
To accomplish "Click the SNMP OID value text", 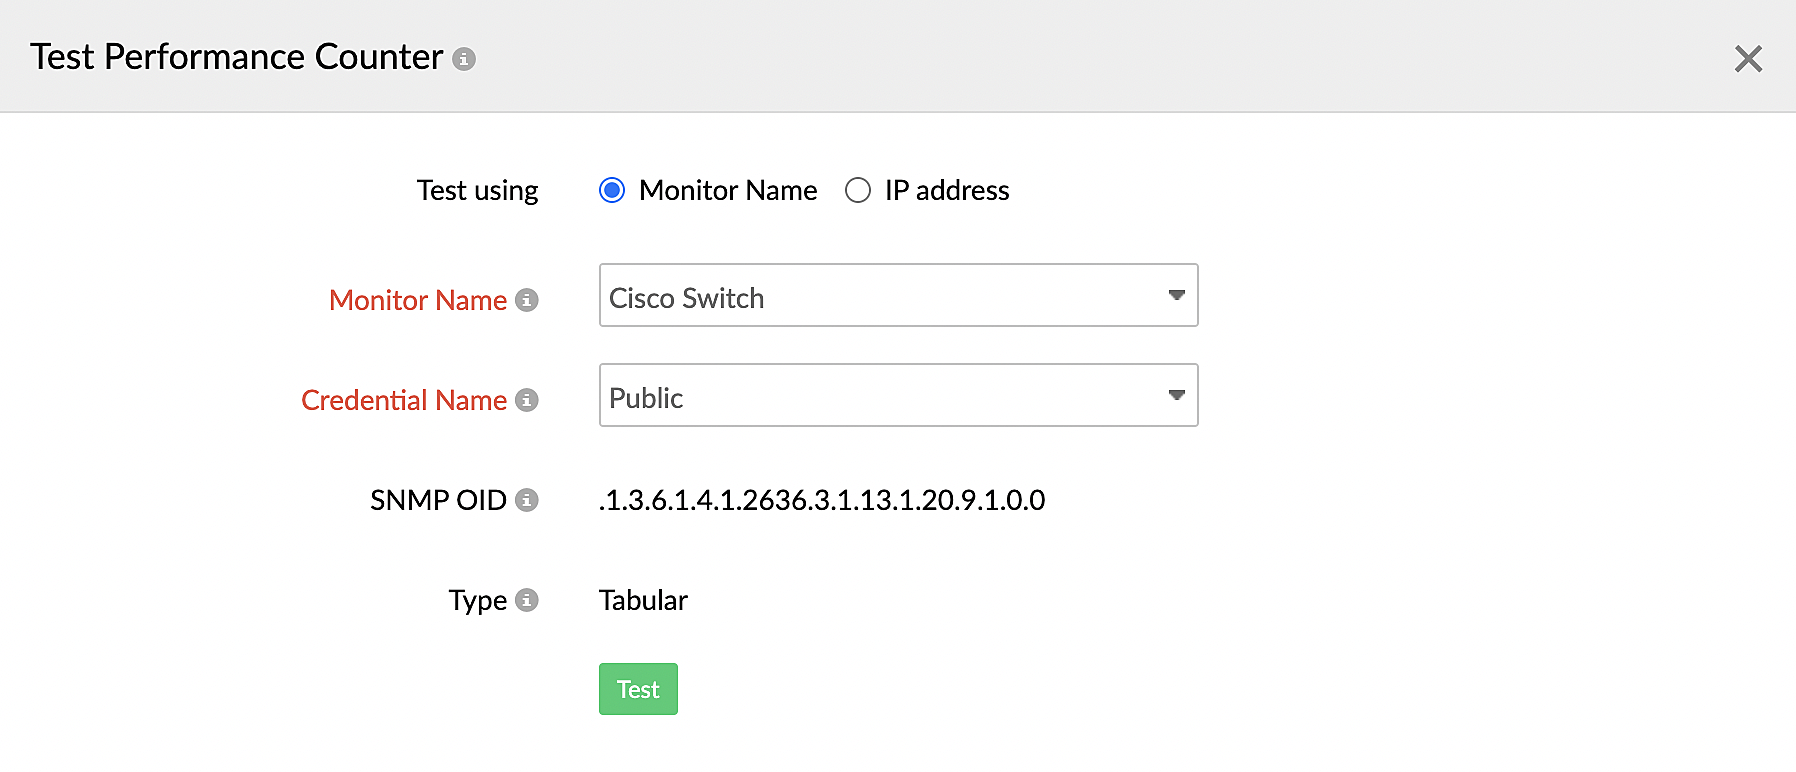I will (822, 500).
